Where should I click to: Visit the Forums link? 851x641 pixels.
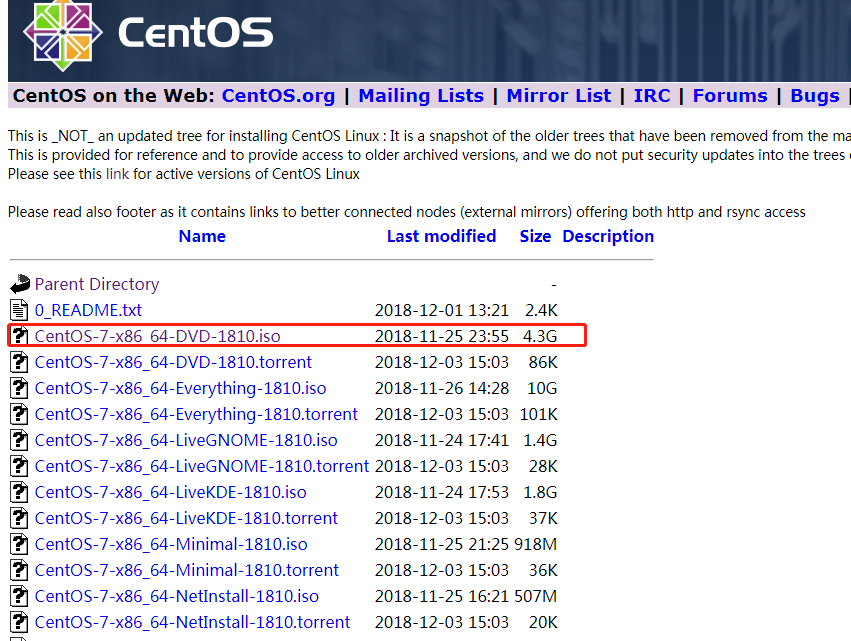coord(730,95)
